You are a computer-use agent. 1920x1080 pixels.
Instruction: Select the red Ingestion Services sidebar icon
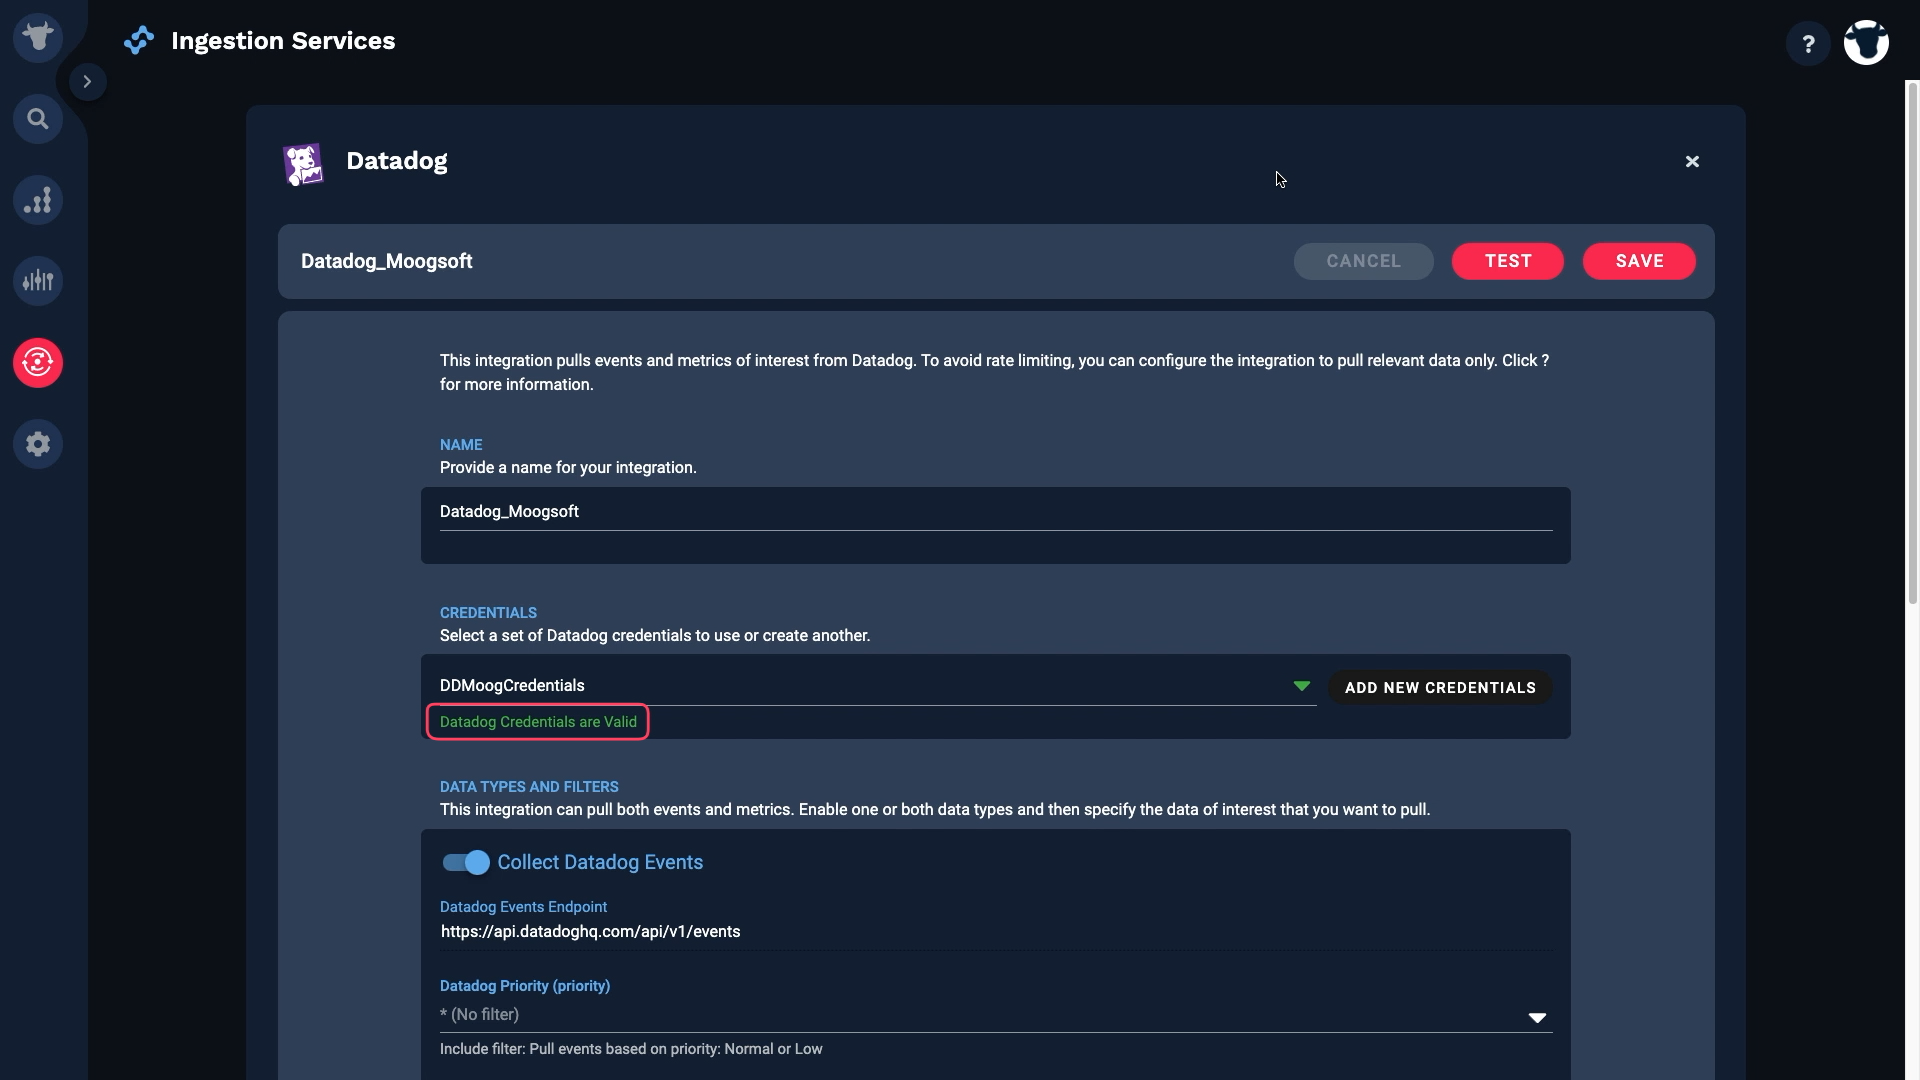point(38,362)
